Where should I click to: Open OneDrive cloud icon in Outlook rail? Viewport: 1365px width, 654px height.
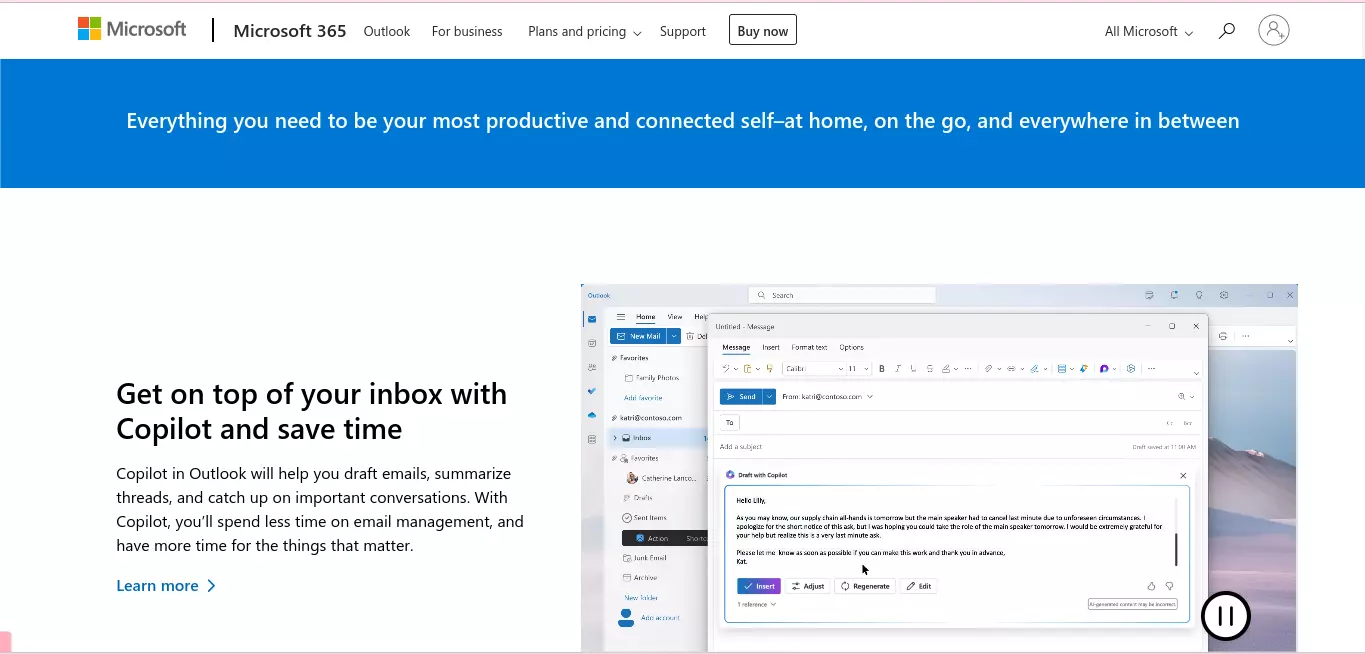click(x=592, y=415)
